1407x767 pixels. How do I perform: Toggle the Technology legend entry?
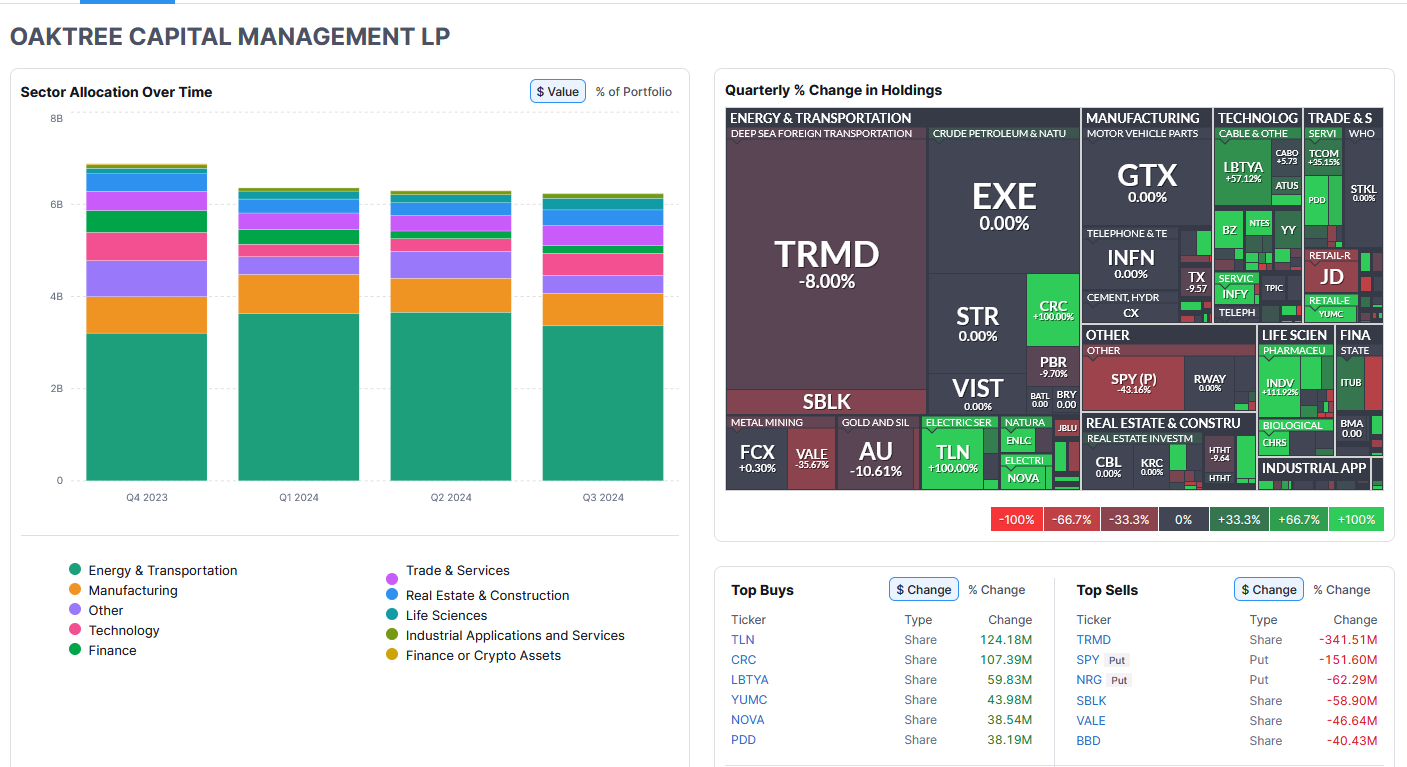click(114, 630)
